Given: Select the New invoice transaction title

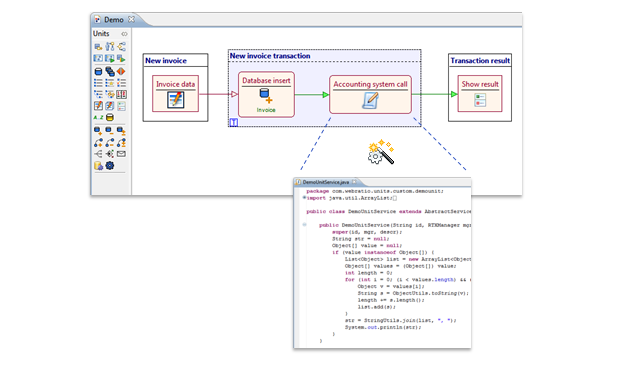Looking at the screenshot, I should (270, 56).
